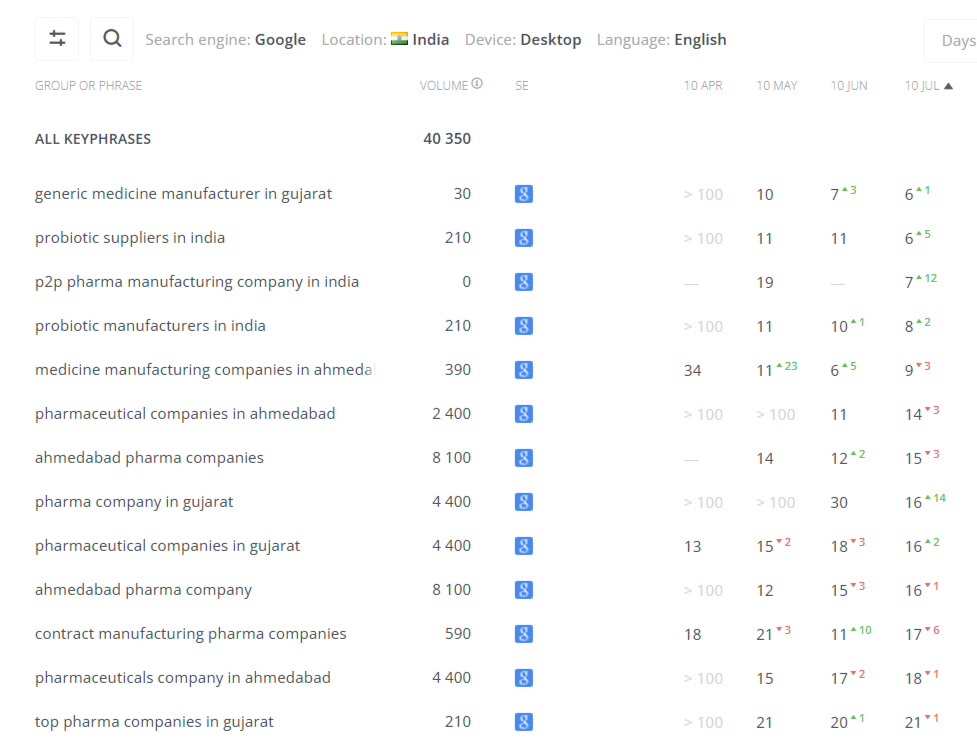Image resolution: width=977 pixels, height=744 pixels.
Task: Click volume 2 400 for pharmaceutical companies in ahmedabad
Action: pyautogui.click(x=451, y=414)
